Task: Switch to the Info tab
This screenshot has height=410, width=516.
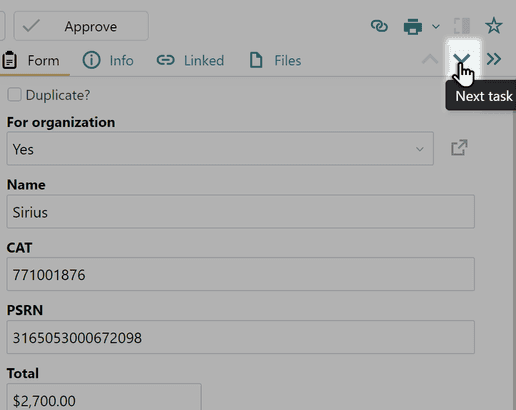Action: click(108, 60)
